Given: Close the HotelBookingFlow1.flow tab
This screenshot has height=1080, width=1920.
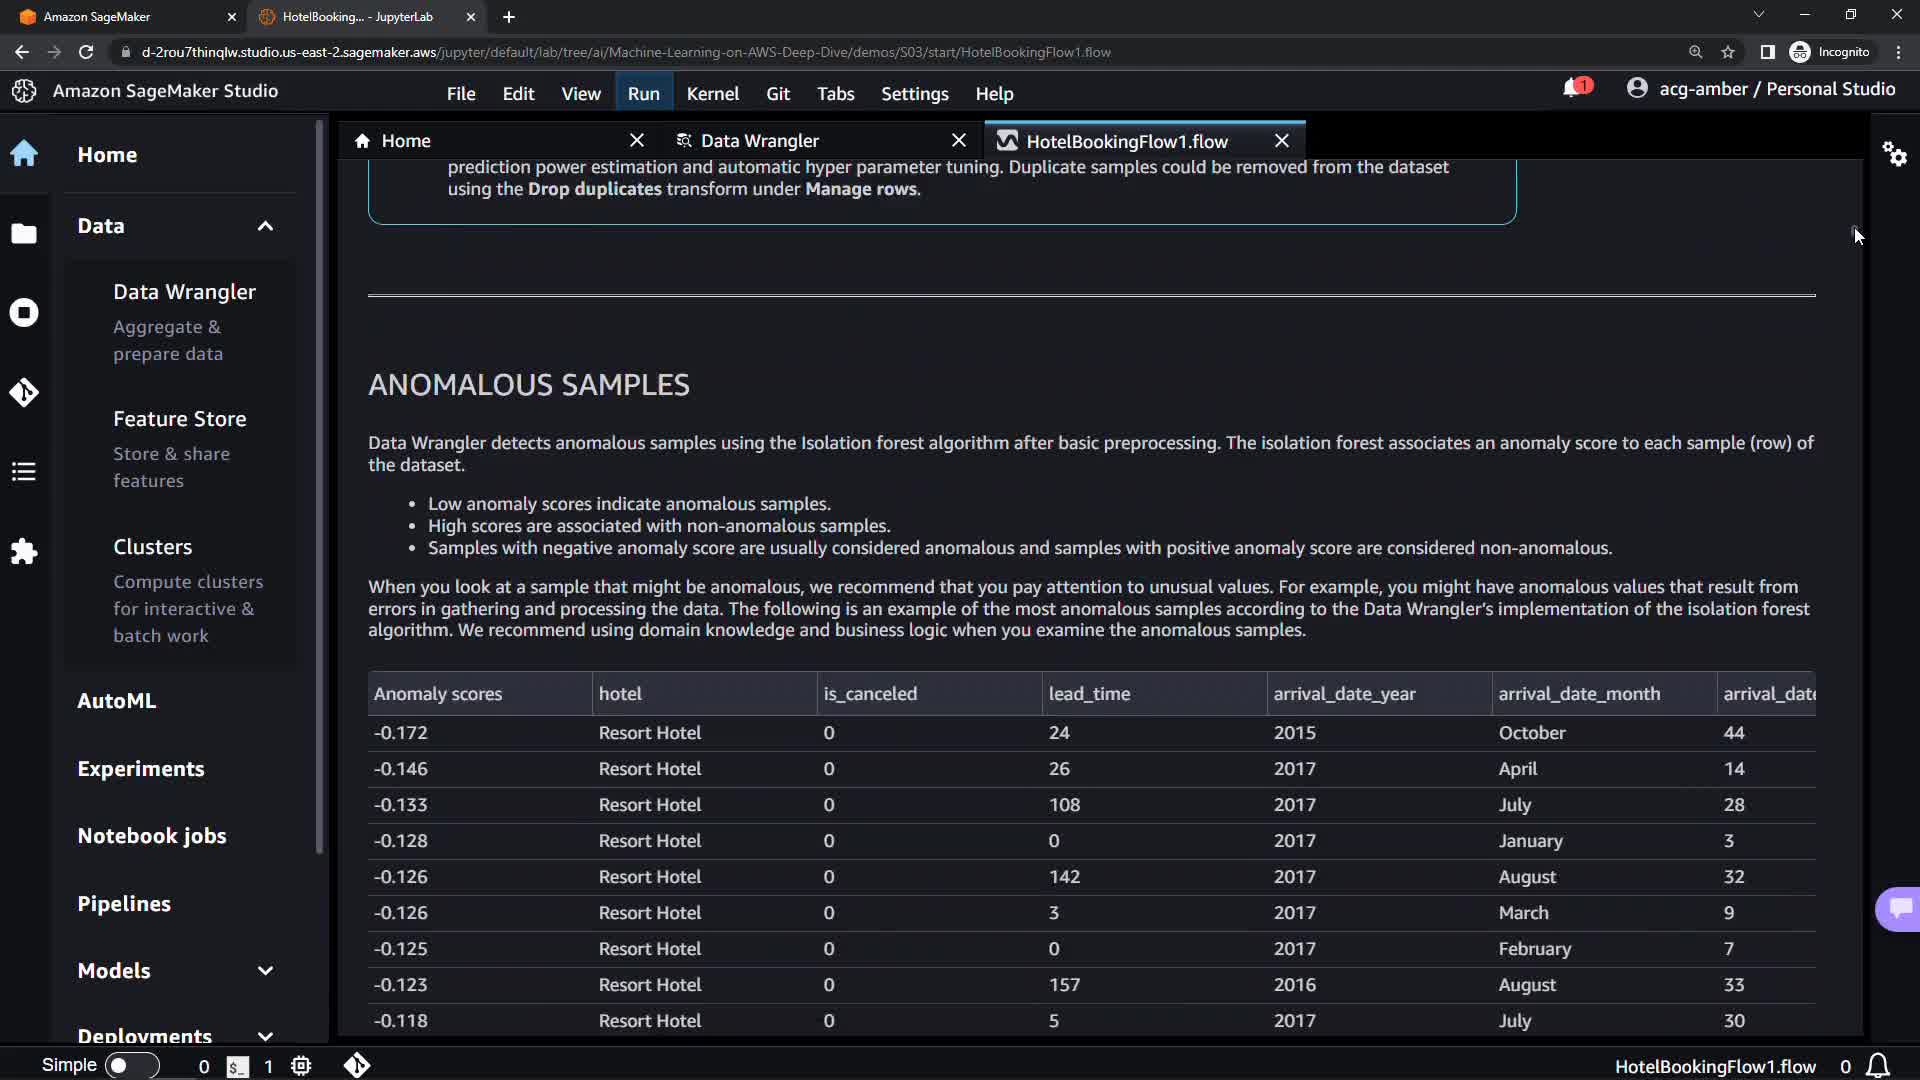Looking at the screenshot, I should [x=1281, y=141].
